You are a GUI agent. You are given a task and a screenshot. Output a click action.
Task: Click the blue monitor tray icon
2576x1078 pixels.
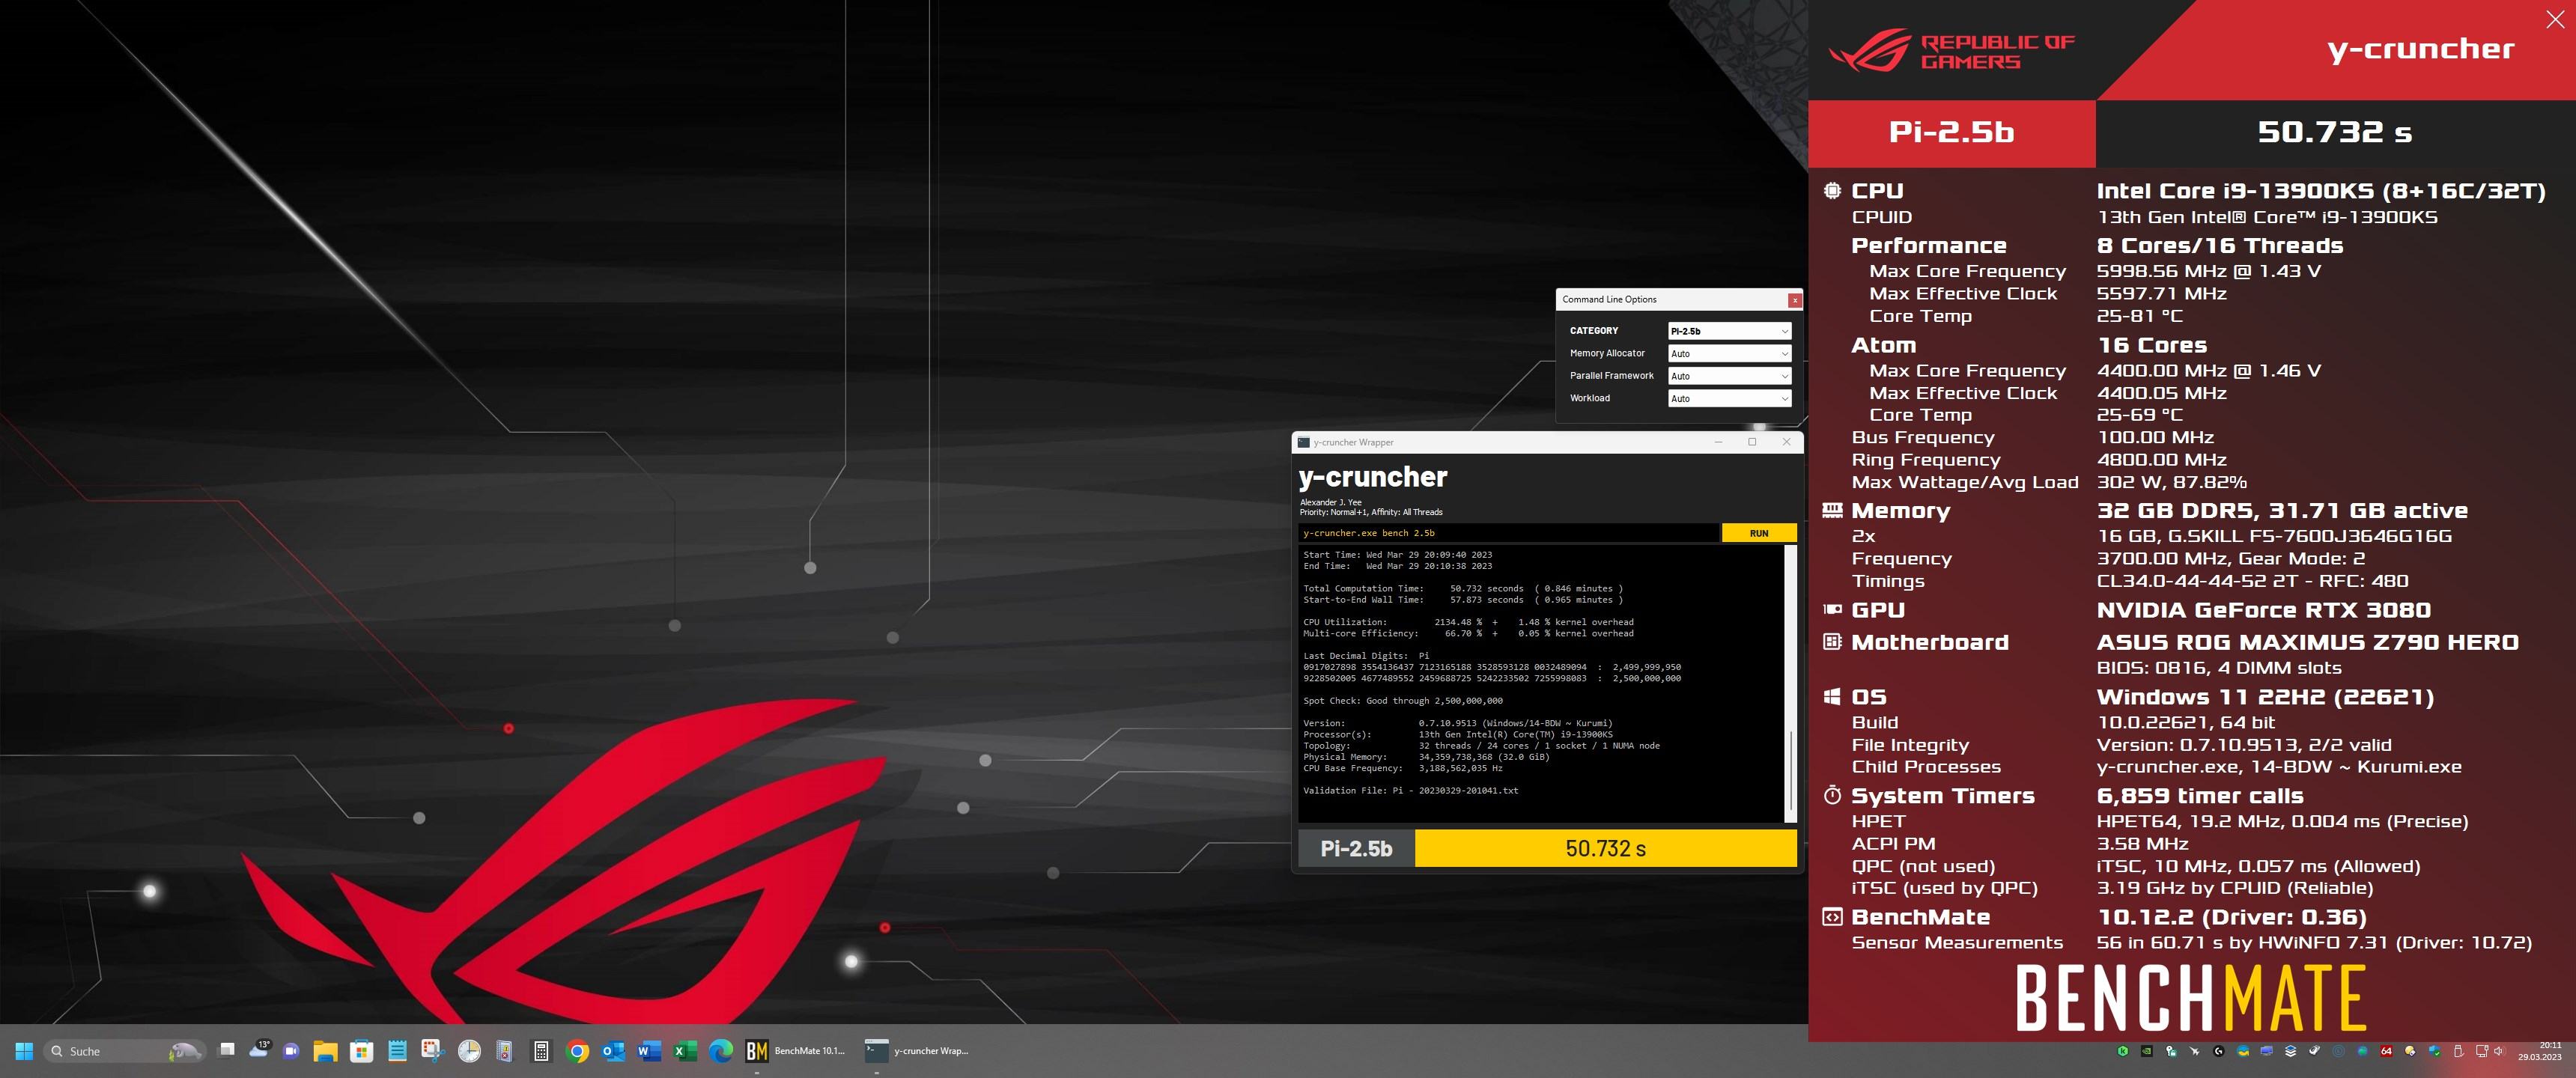point(2267,1051)
